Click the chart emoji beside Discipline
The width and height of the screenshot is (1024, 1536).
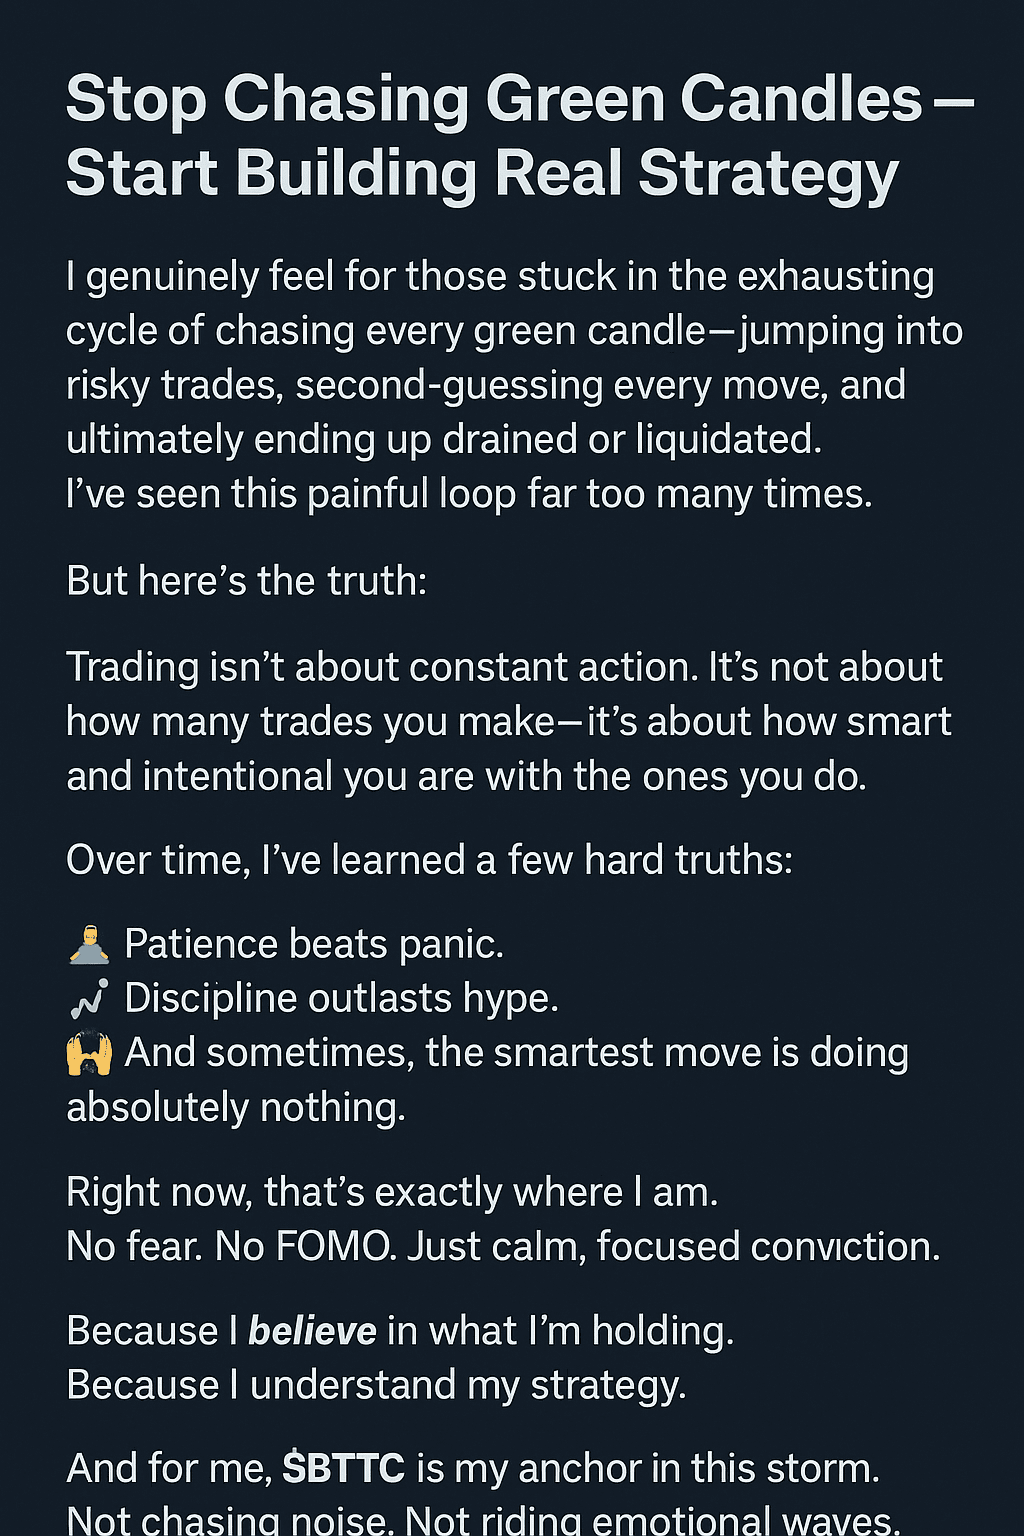[x=89, y=999]
